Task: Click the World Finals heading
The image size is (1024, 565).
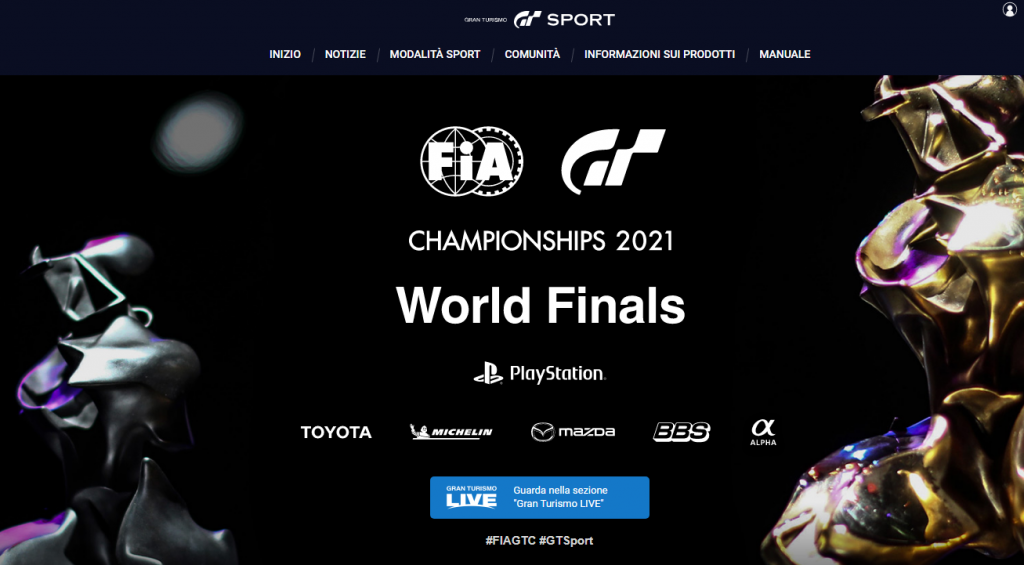Action: 541,306
